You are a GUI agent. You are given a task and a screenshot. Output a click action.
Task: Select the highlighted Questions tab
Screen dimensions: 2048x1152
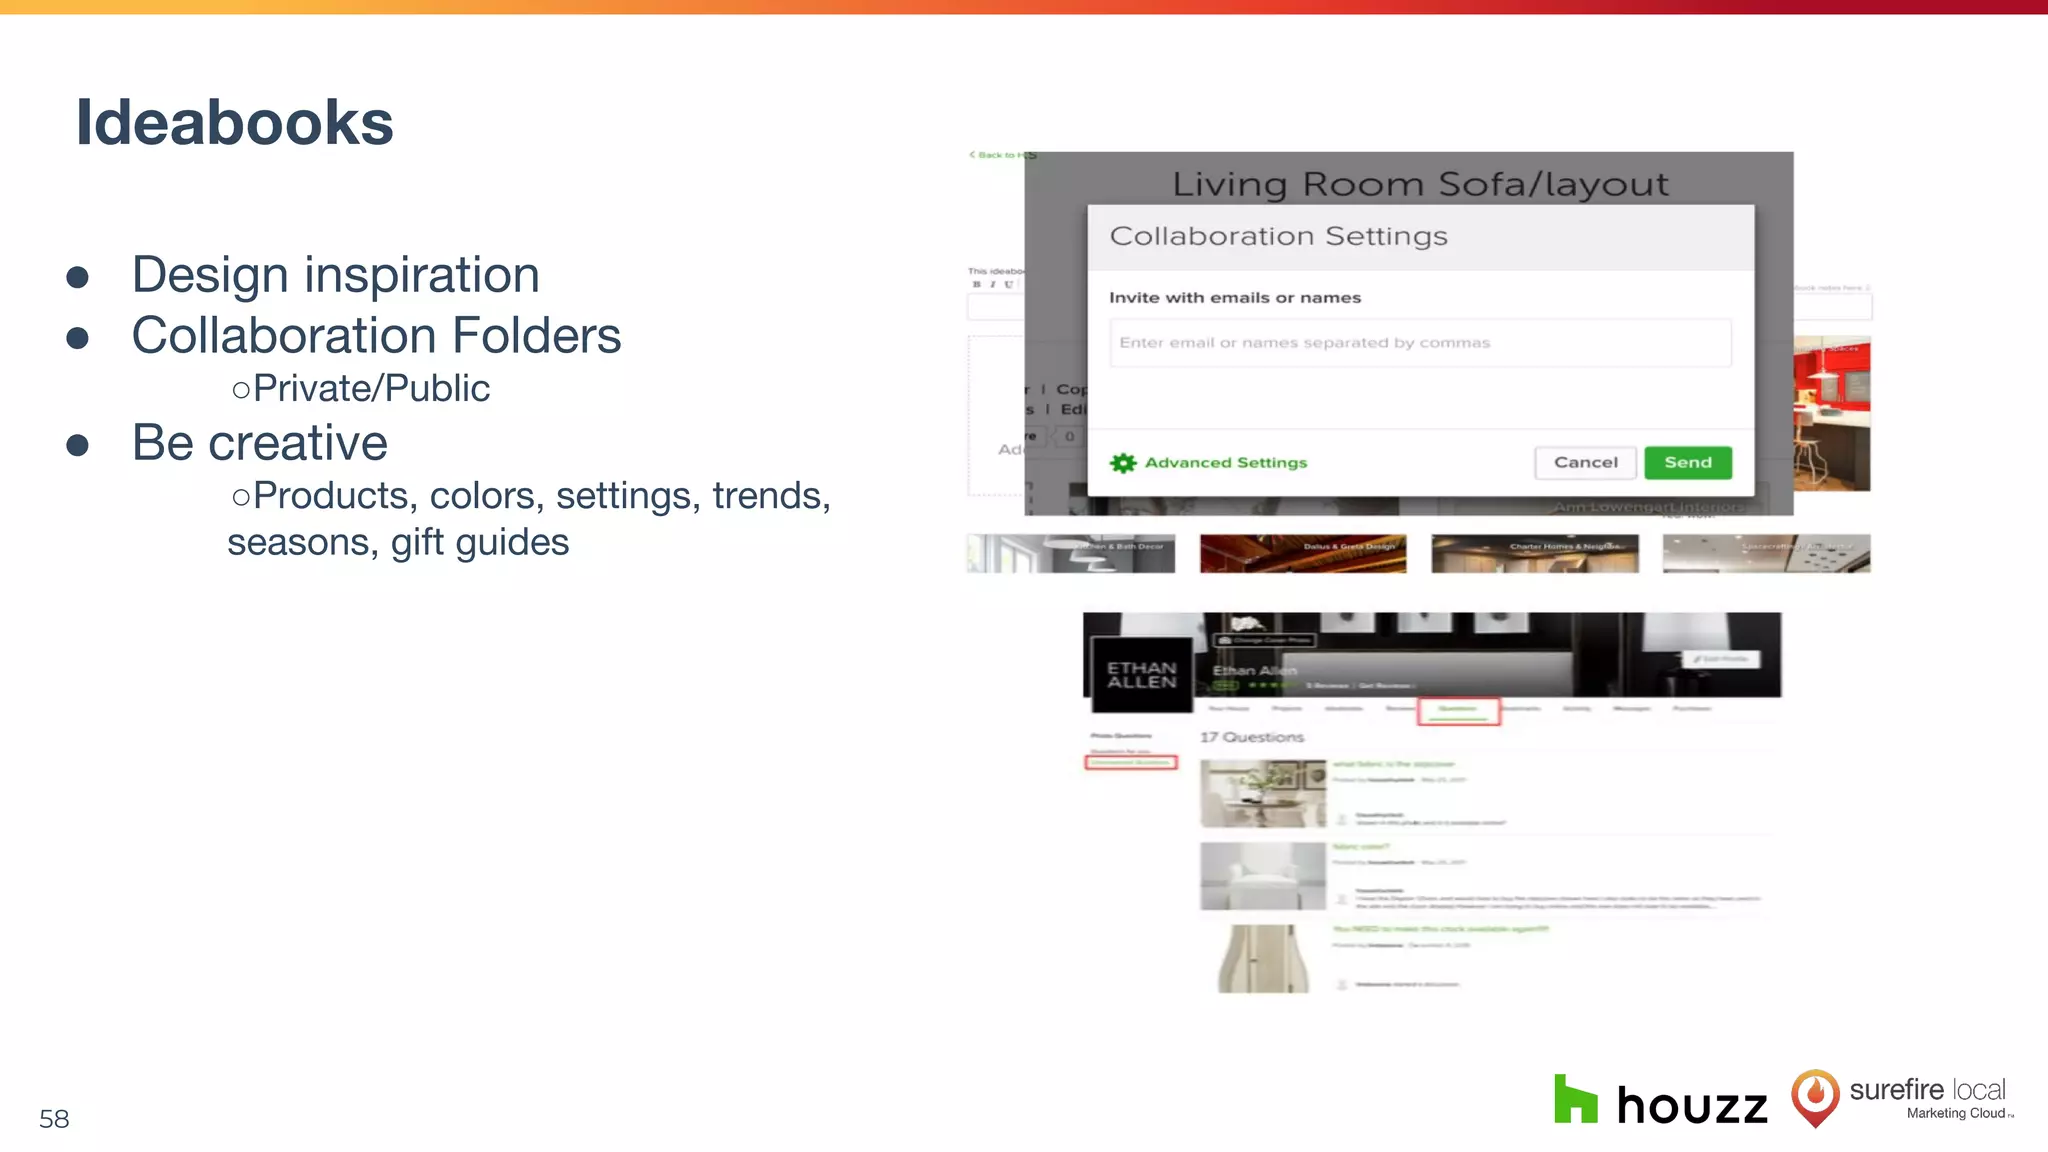click(x=1458, y=710)
